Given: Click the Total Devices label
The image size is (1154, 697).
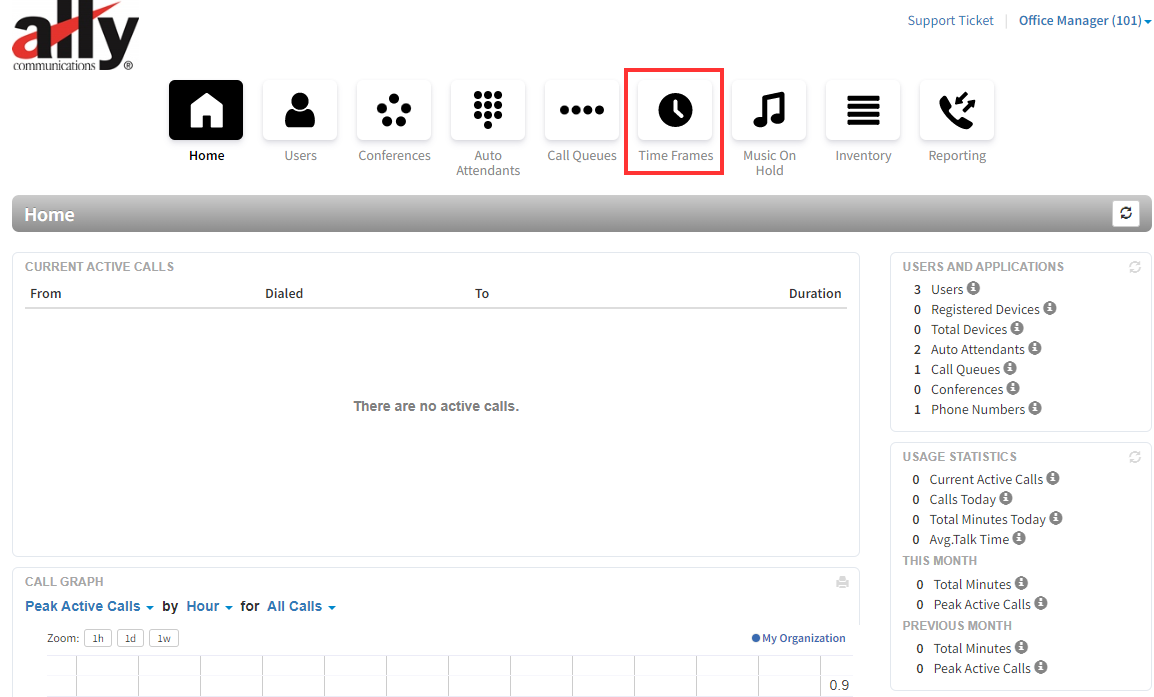Looking at the screenshot, I should click(x=969, y=329).
